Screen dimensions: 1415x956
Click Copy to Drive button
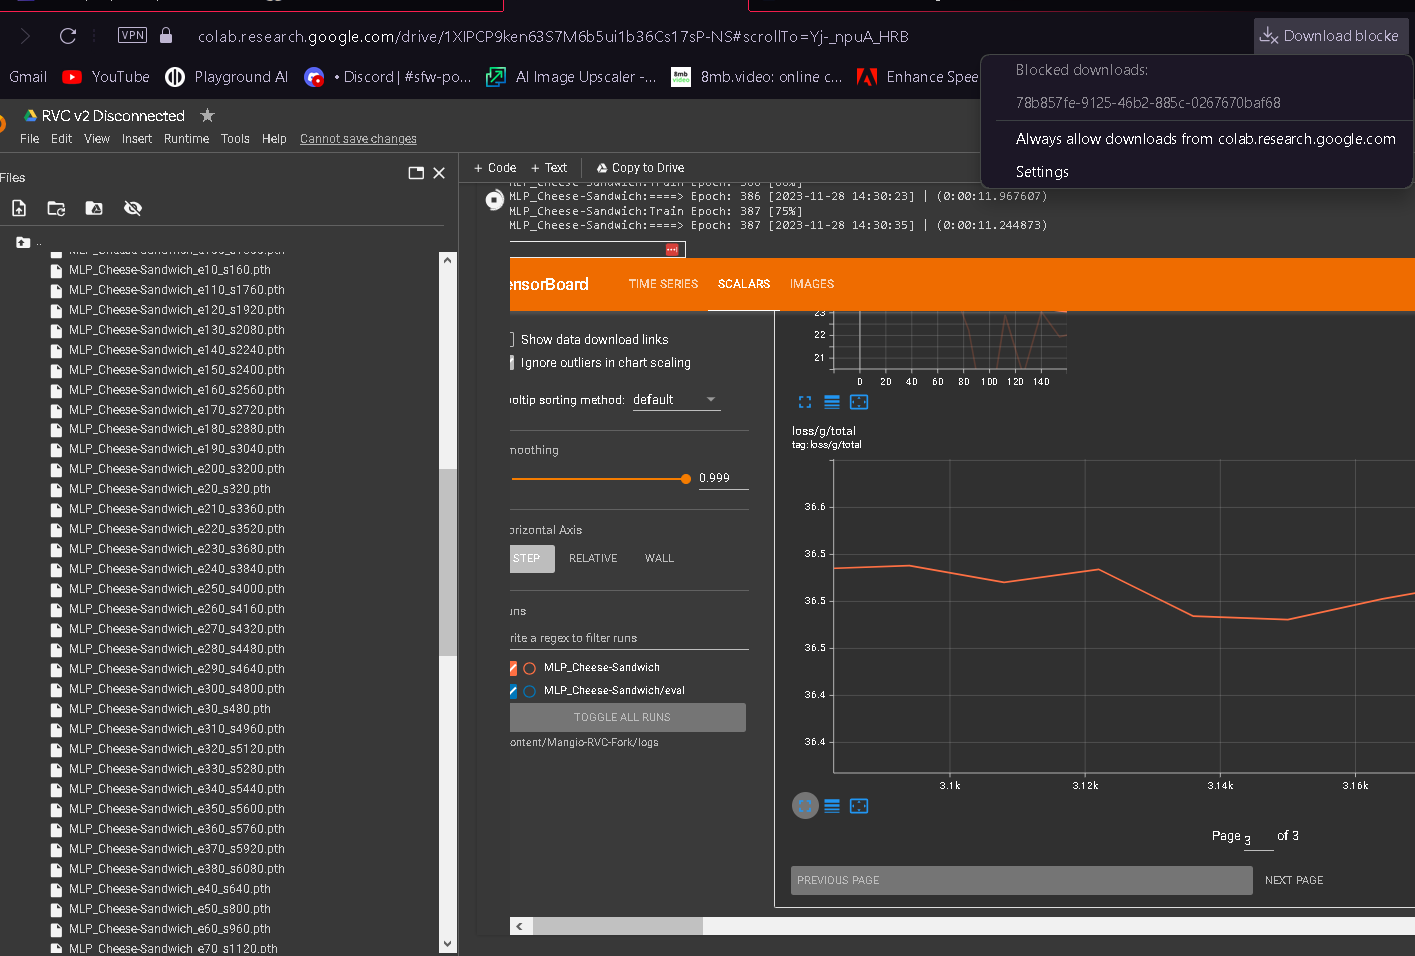pos(640,168)
